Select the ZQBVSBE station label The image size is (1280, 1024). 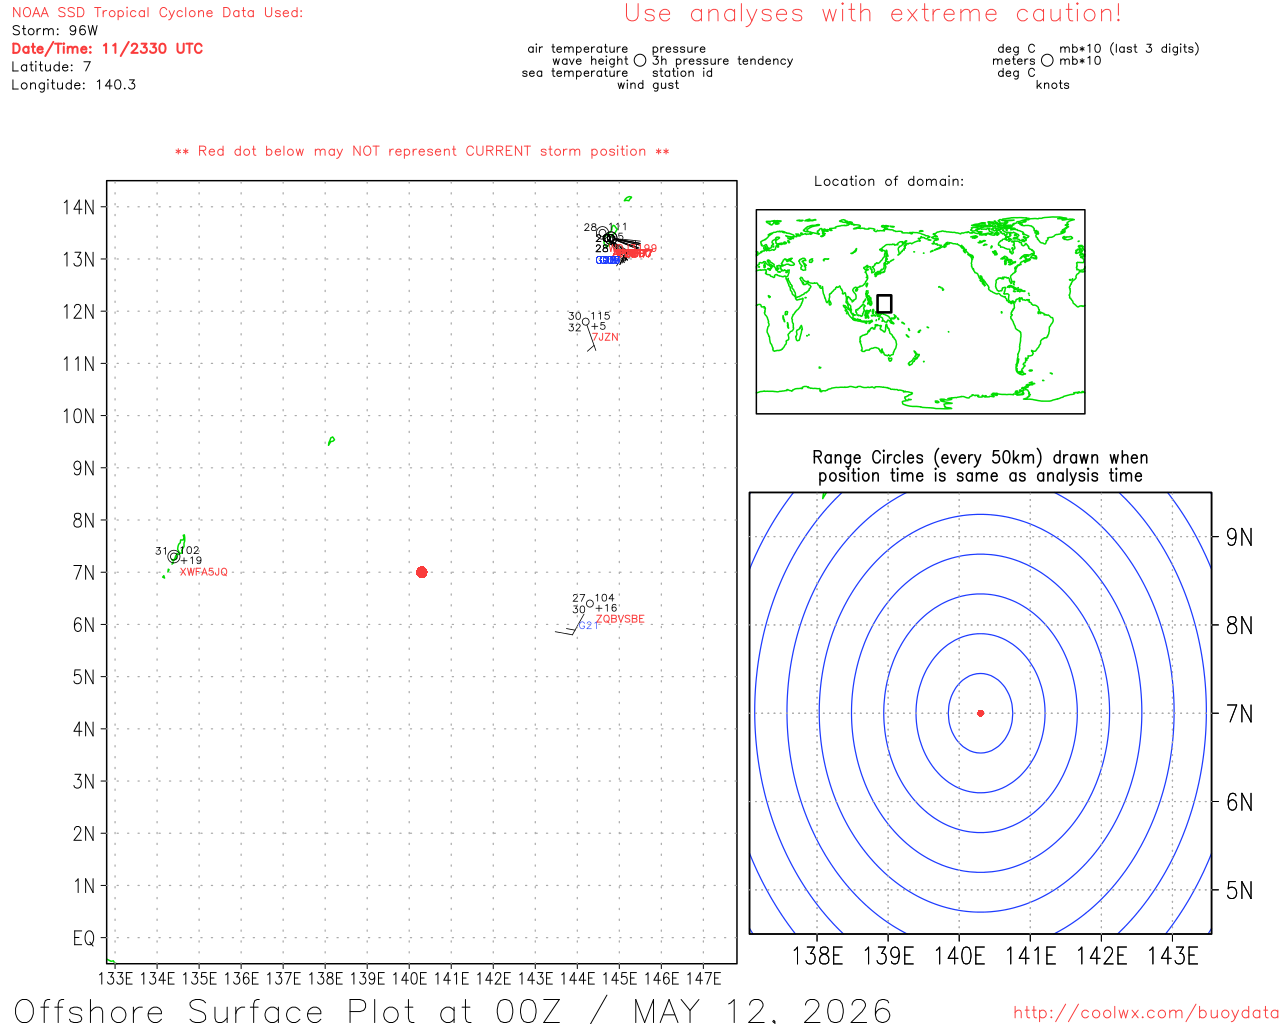(620, 619)
